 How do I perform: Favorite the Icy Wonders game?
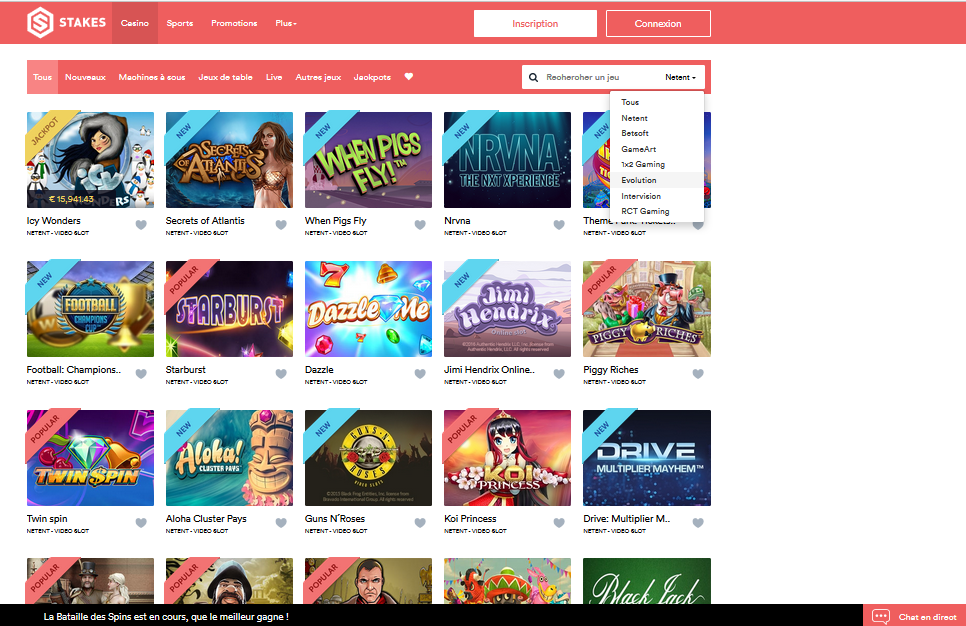[x=141, y=225]
